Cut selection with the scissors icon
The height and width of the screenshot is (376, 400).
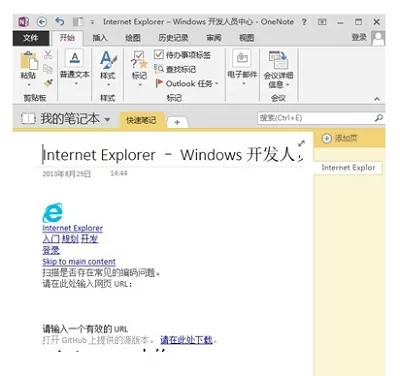pos(48,55)
